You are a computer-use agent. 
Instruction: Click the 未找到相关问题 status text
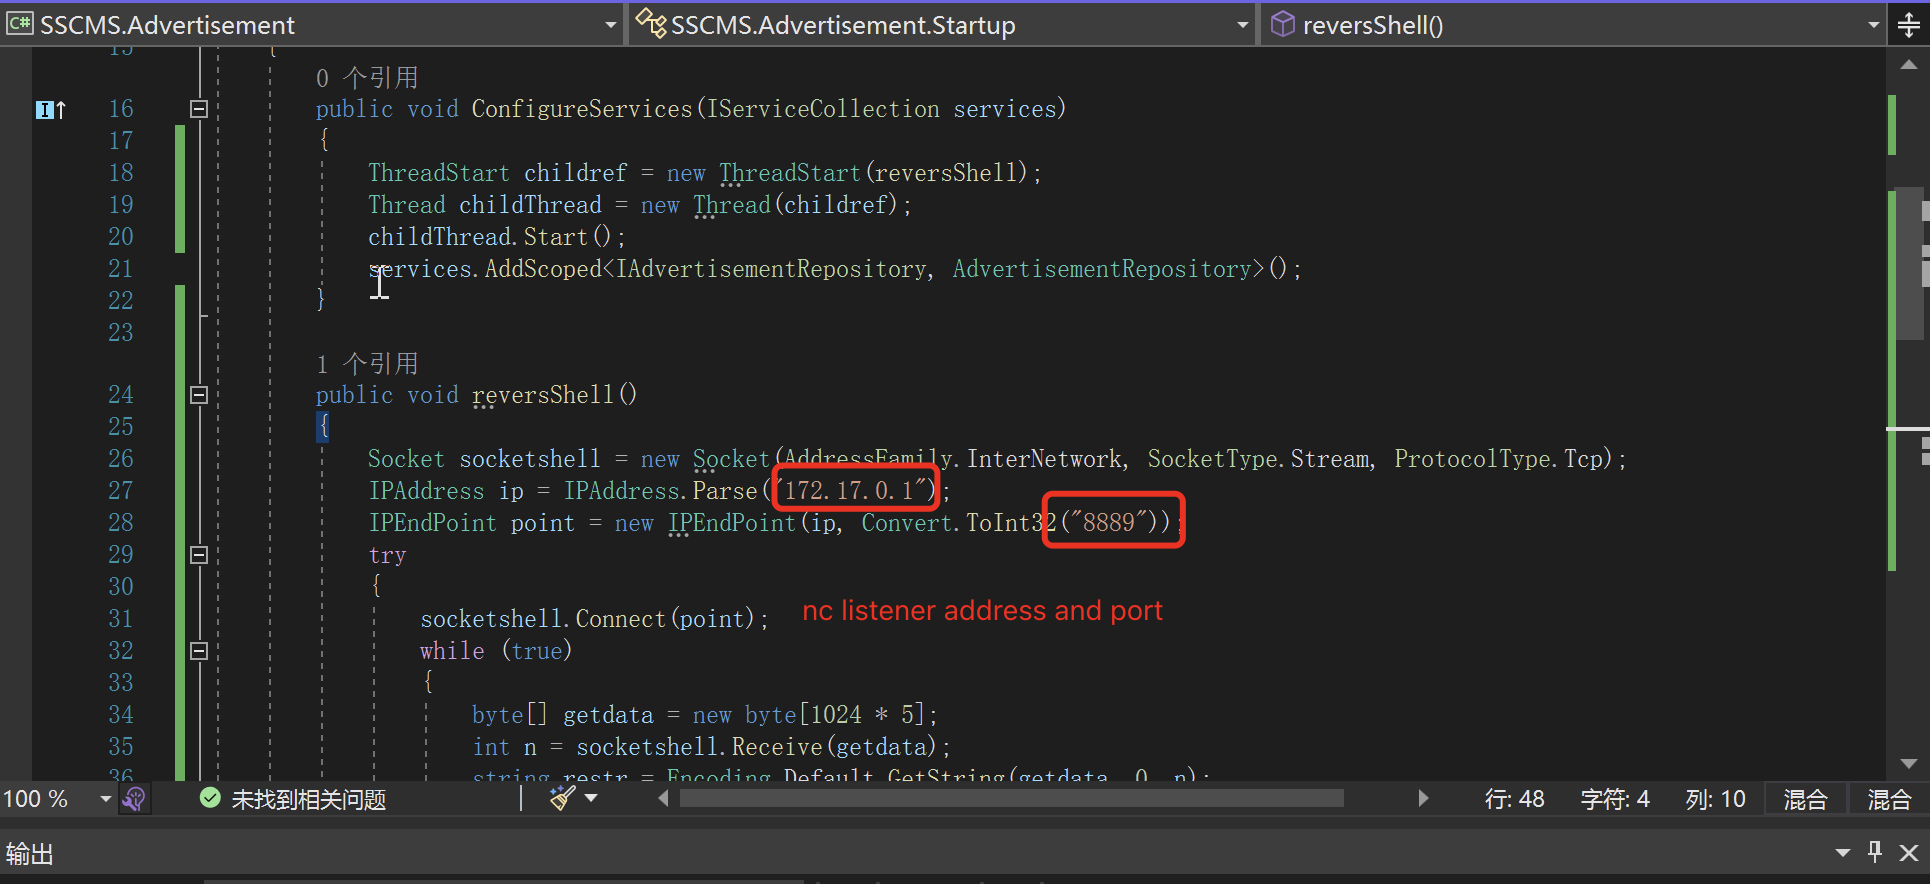pyautogui.click(x=309, y=799)
